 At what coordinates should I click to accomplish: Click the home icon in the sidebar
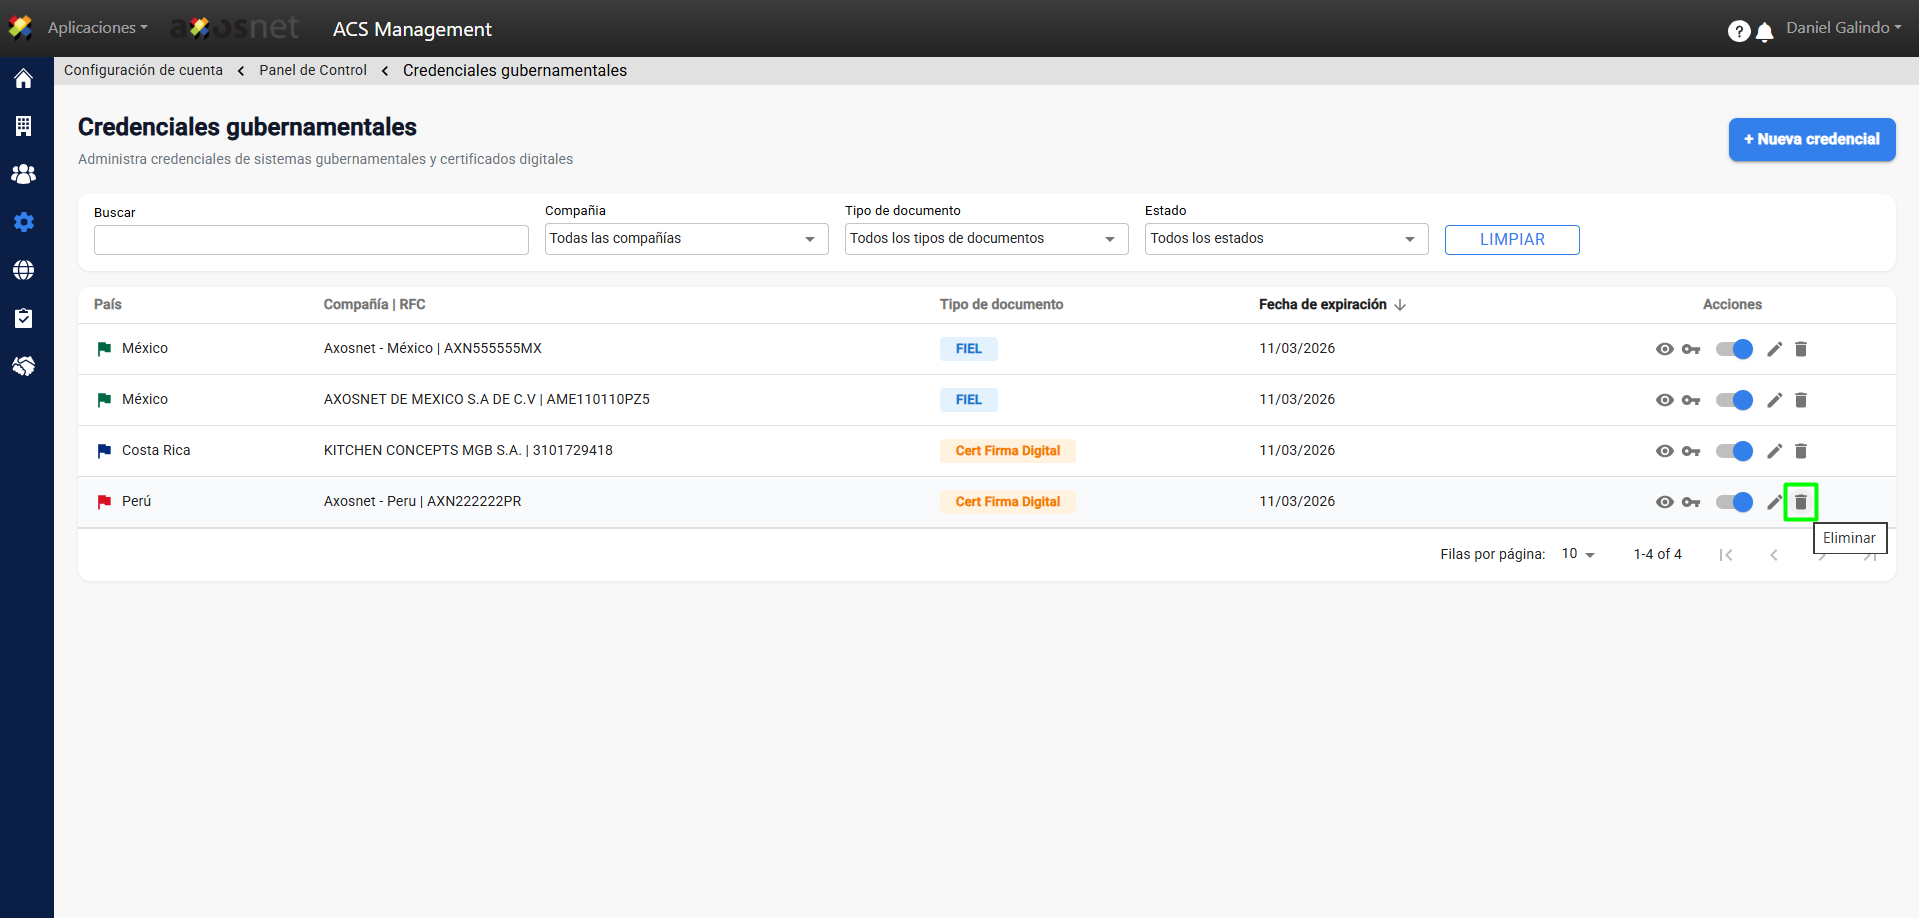(x=23, y=79)
